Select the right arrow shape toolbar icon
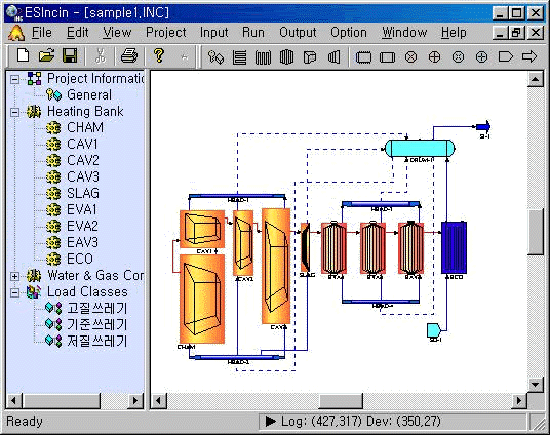The image size is (550, 435). pyautogui.click(x=529, y=56)
